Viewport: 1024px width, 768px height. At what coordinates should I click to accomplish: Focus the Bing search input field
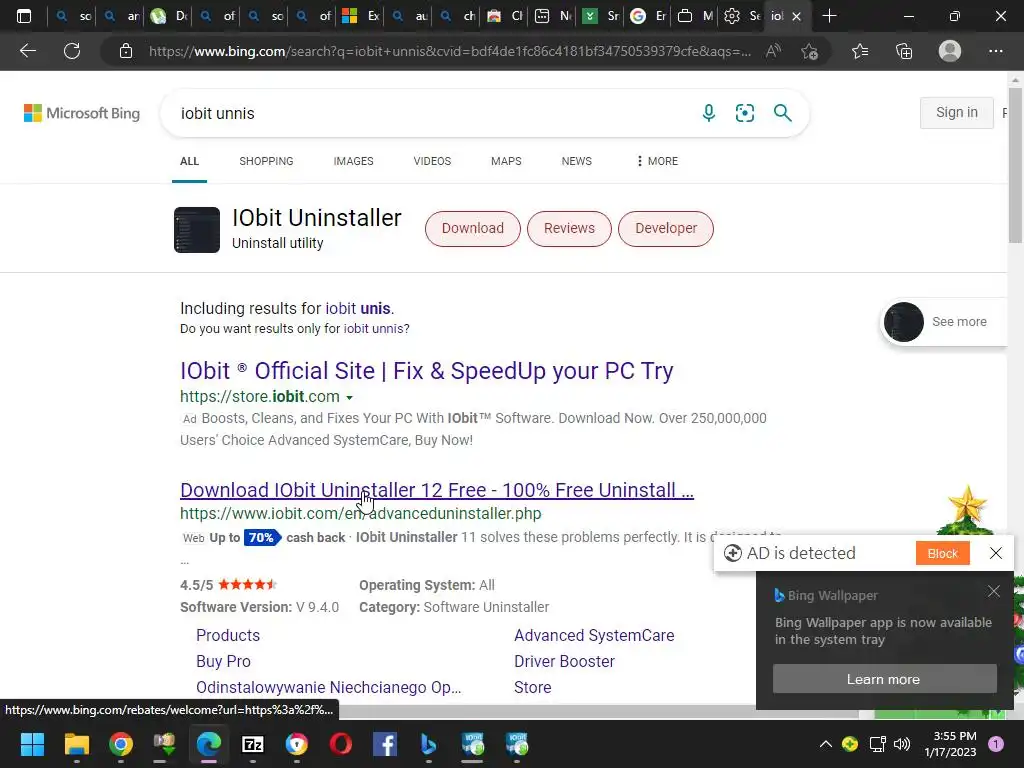pyautogui.click(x=431, y=113)
